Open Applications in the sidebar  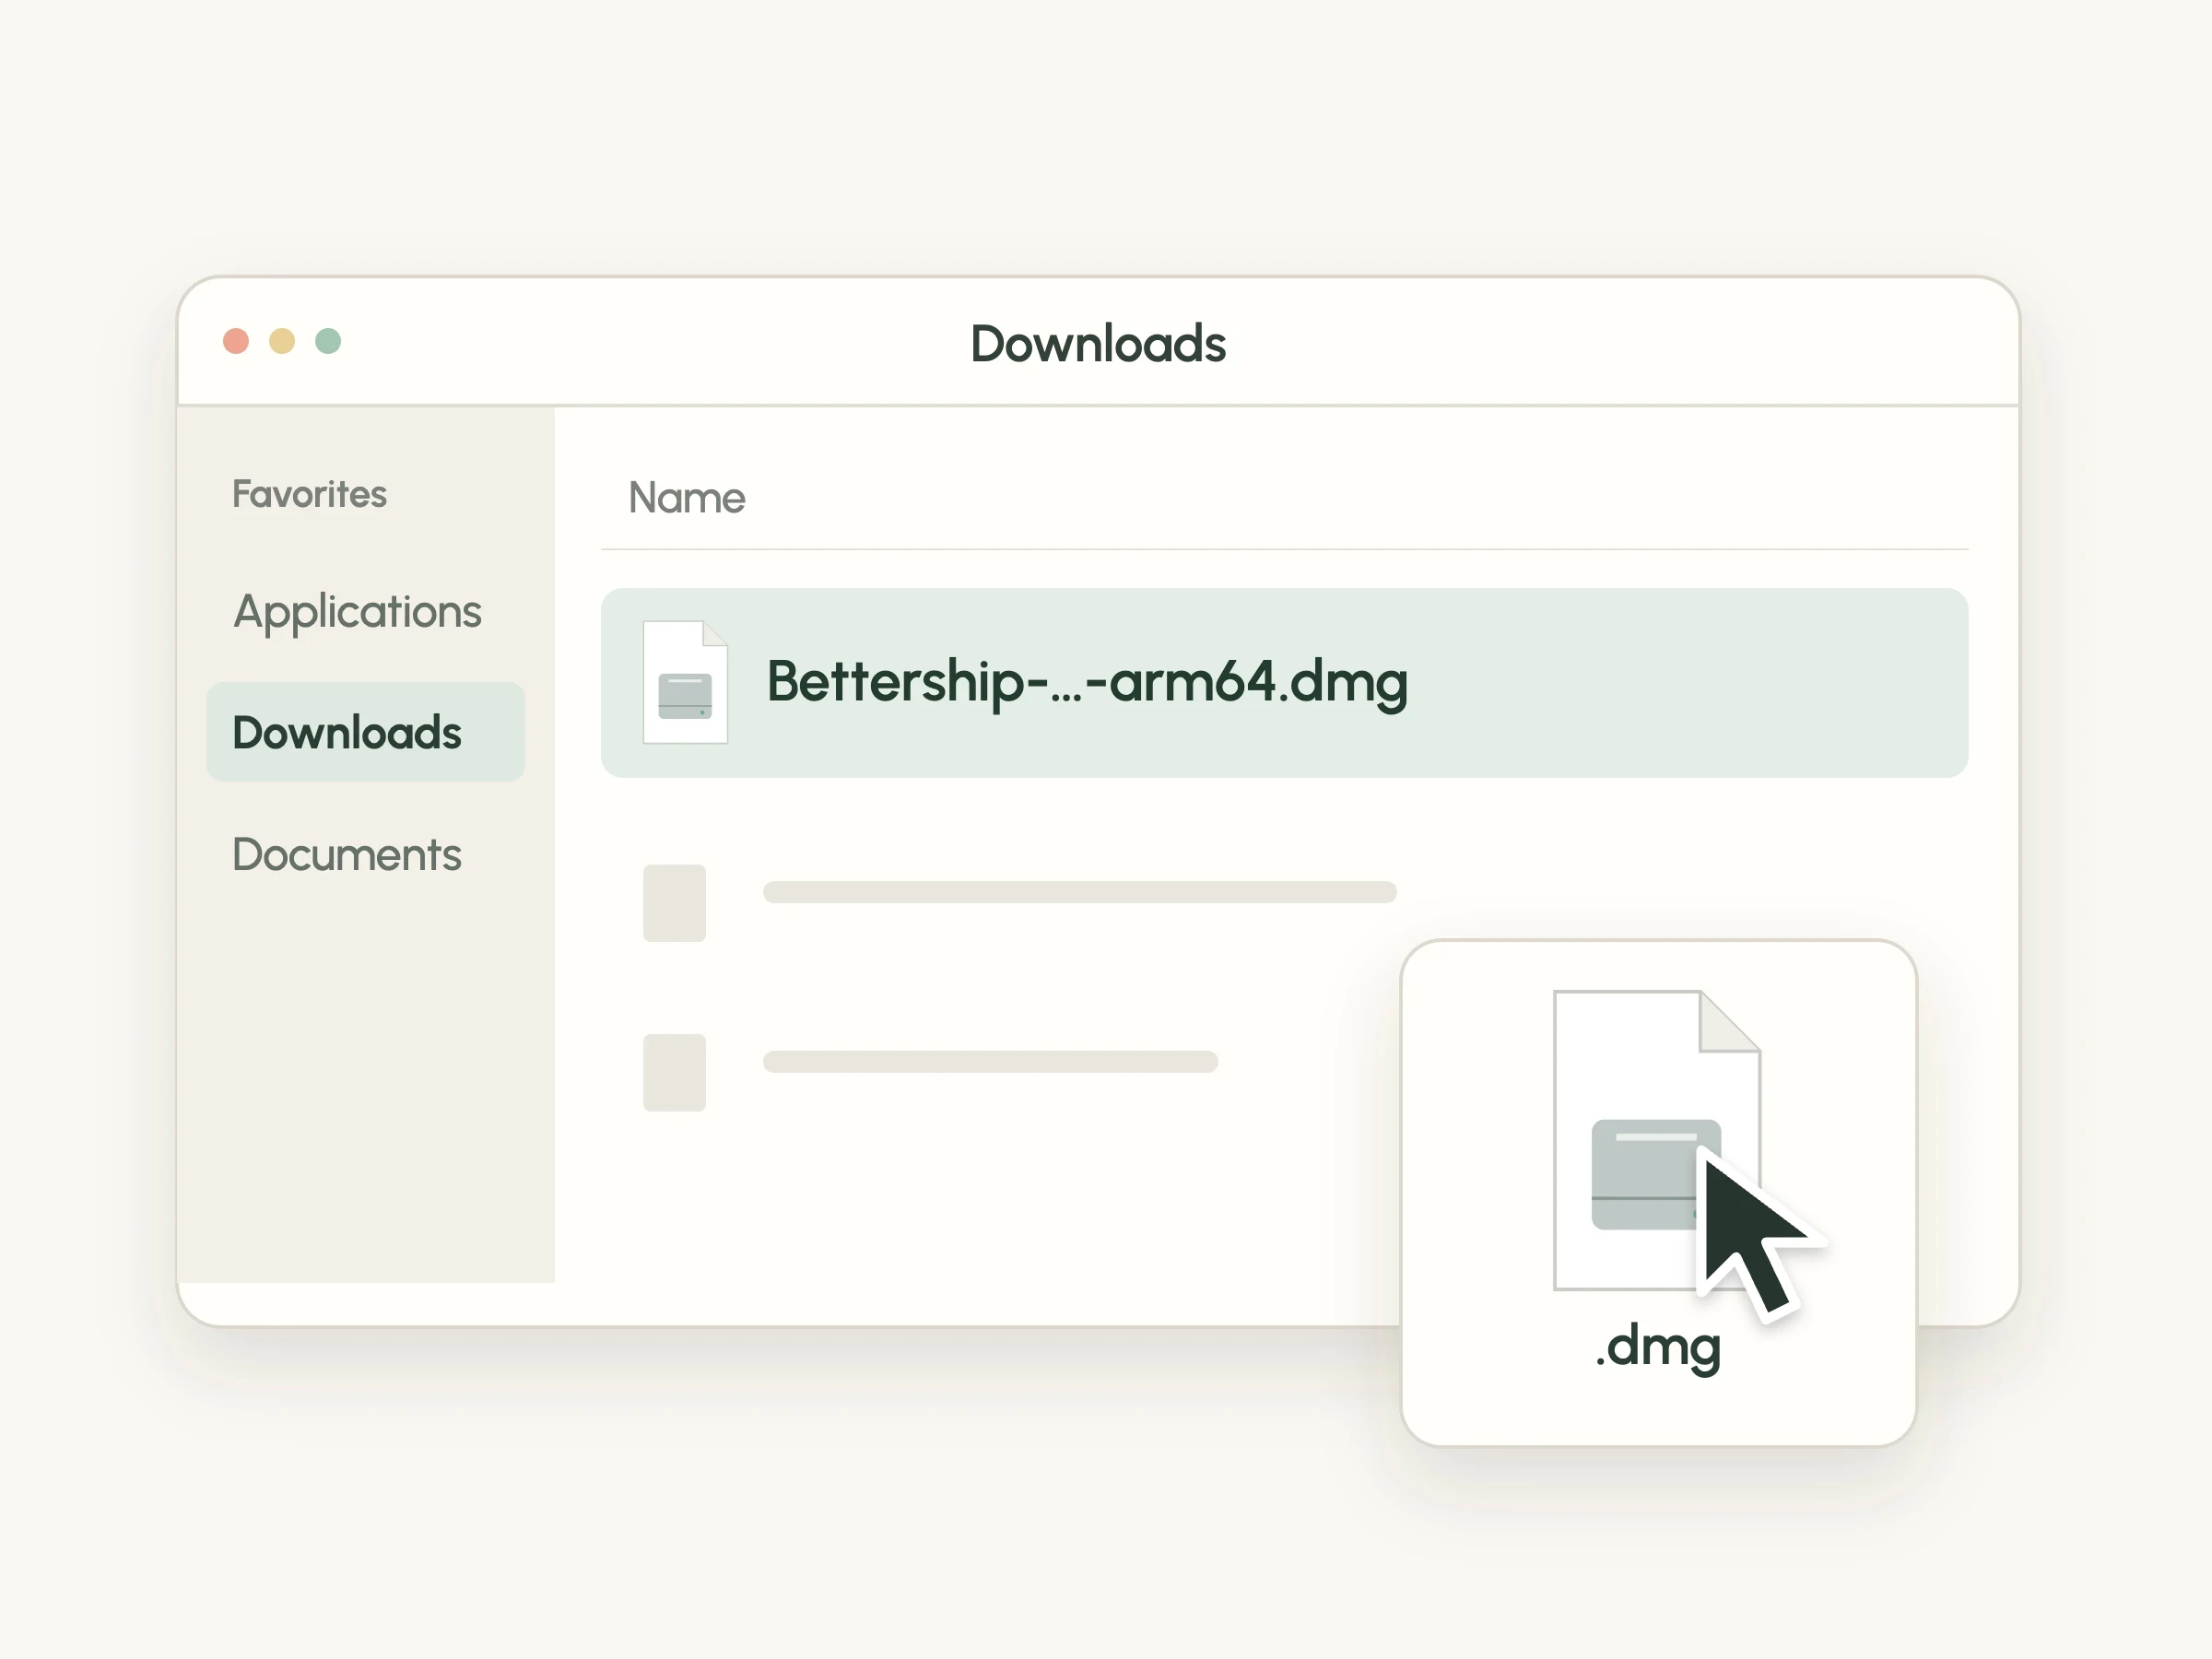(357, 612)
